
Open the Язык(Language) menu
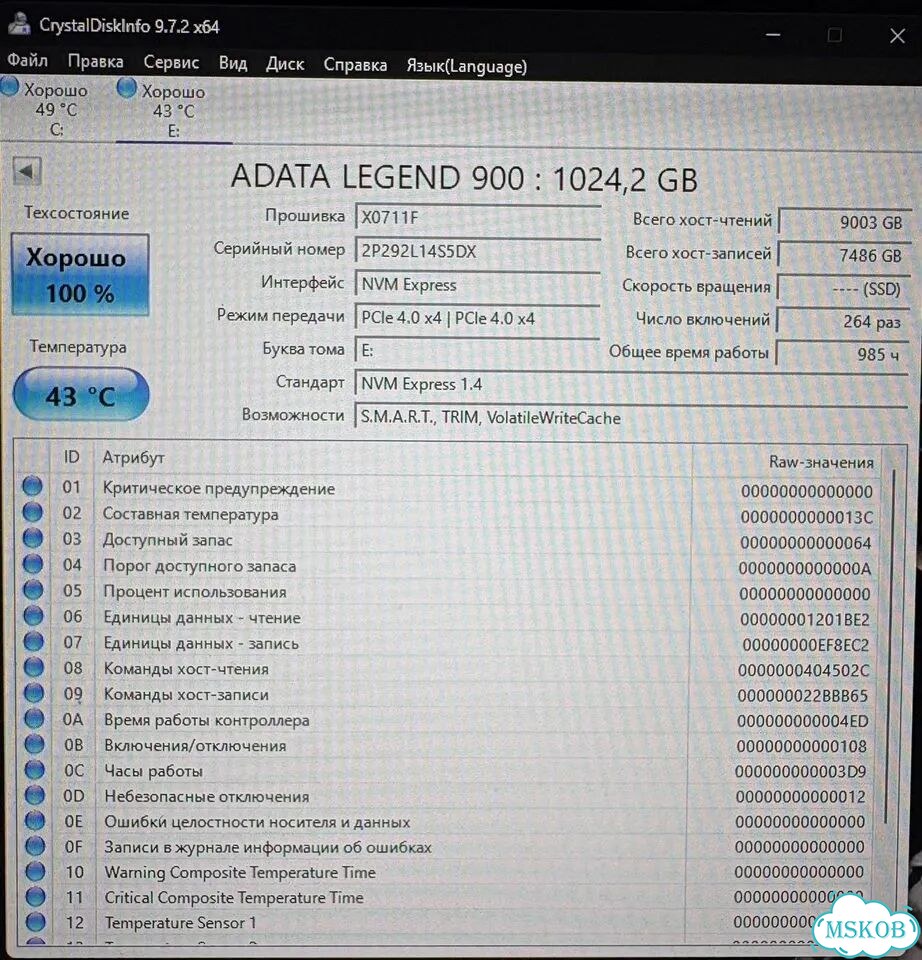(x=467, y=66)
